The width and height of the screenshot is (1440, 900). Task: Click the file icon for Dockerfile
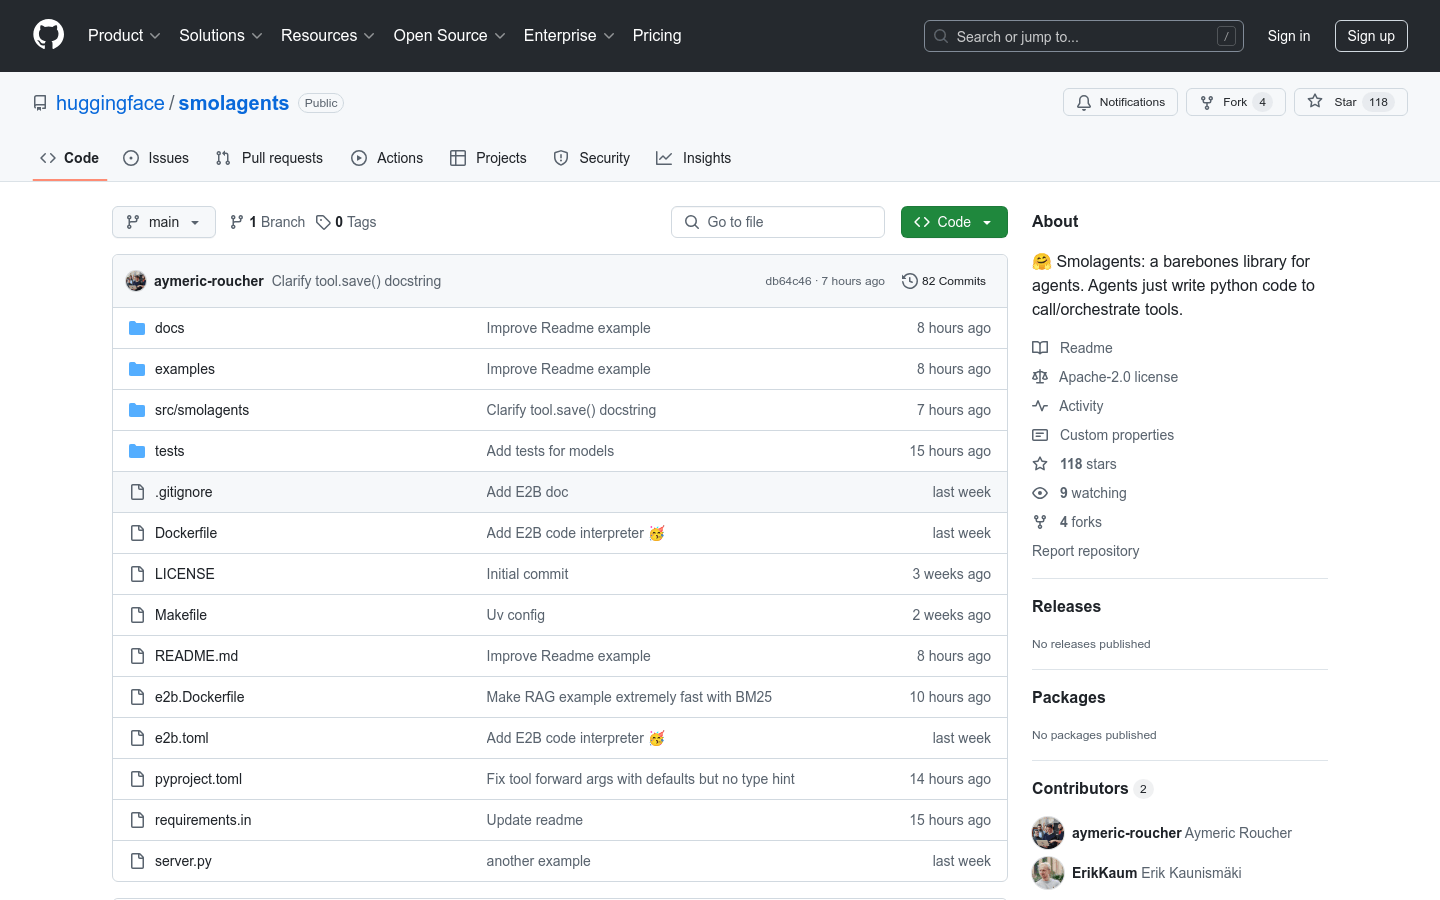click(137, 533)
